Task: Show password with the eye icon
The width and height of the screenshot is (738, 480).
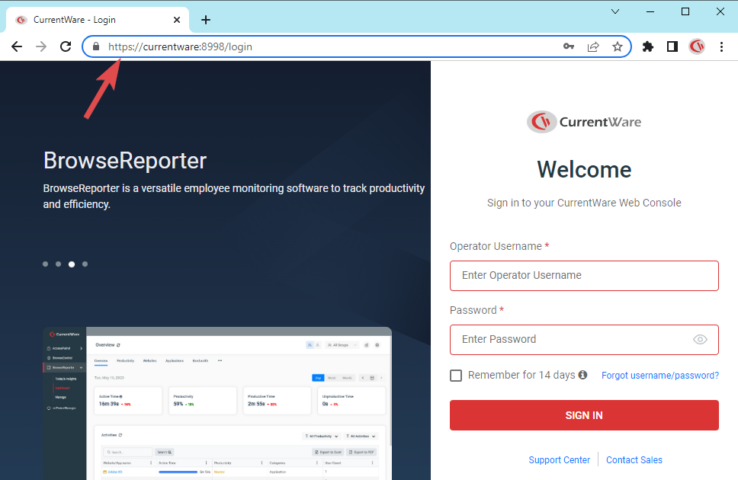Action: click(700, 339)
